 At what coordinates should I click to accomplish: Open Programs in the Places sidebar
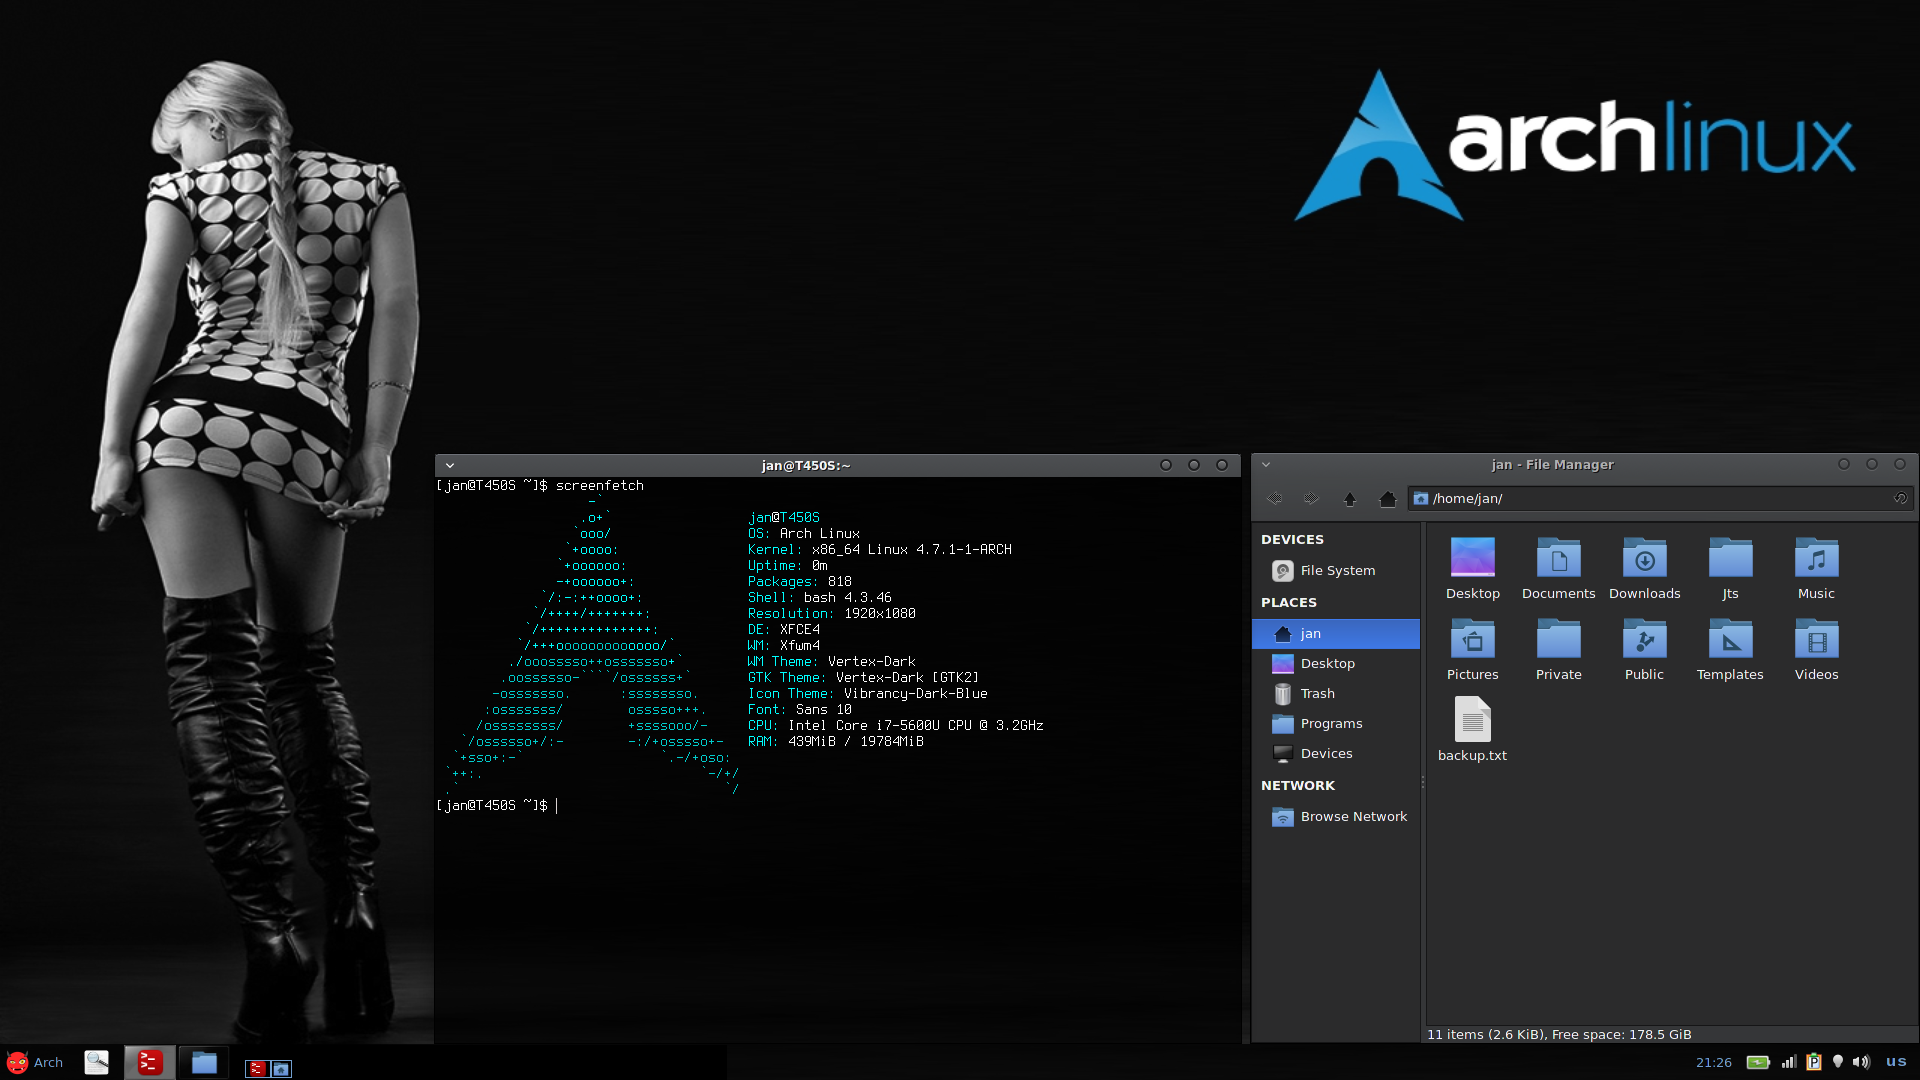pyautogui.click(x=1336, y=723)
